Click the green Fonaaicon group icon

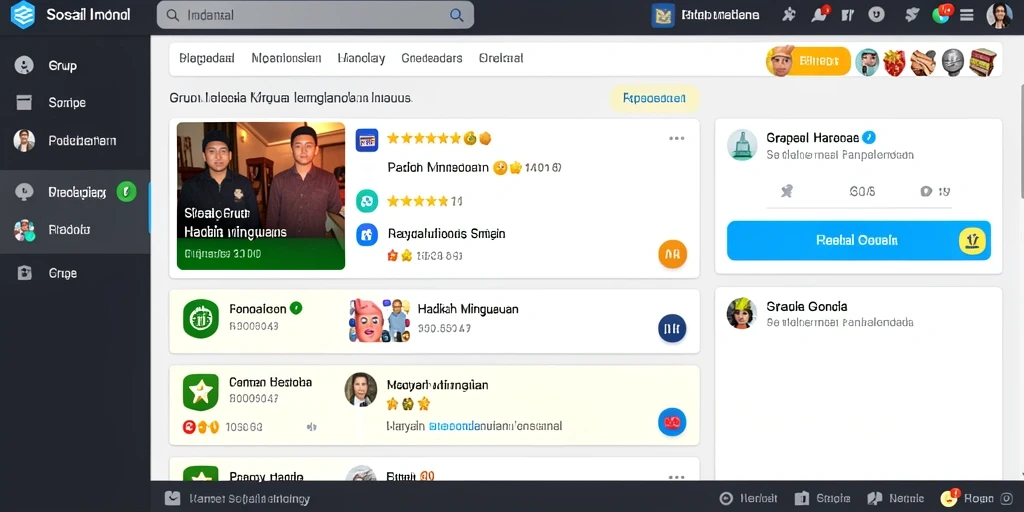(x=200, y=319)
